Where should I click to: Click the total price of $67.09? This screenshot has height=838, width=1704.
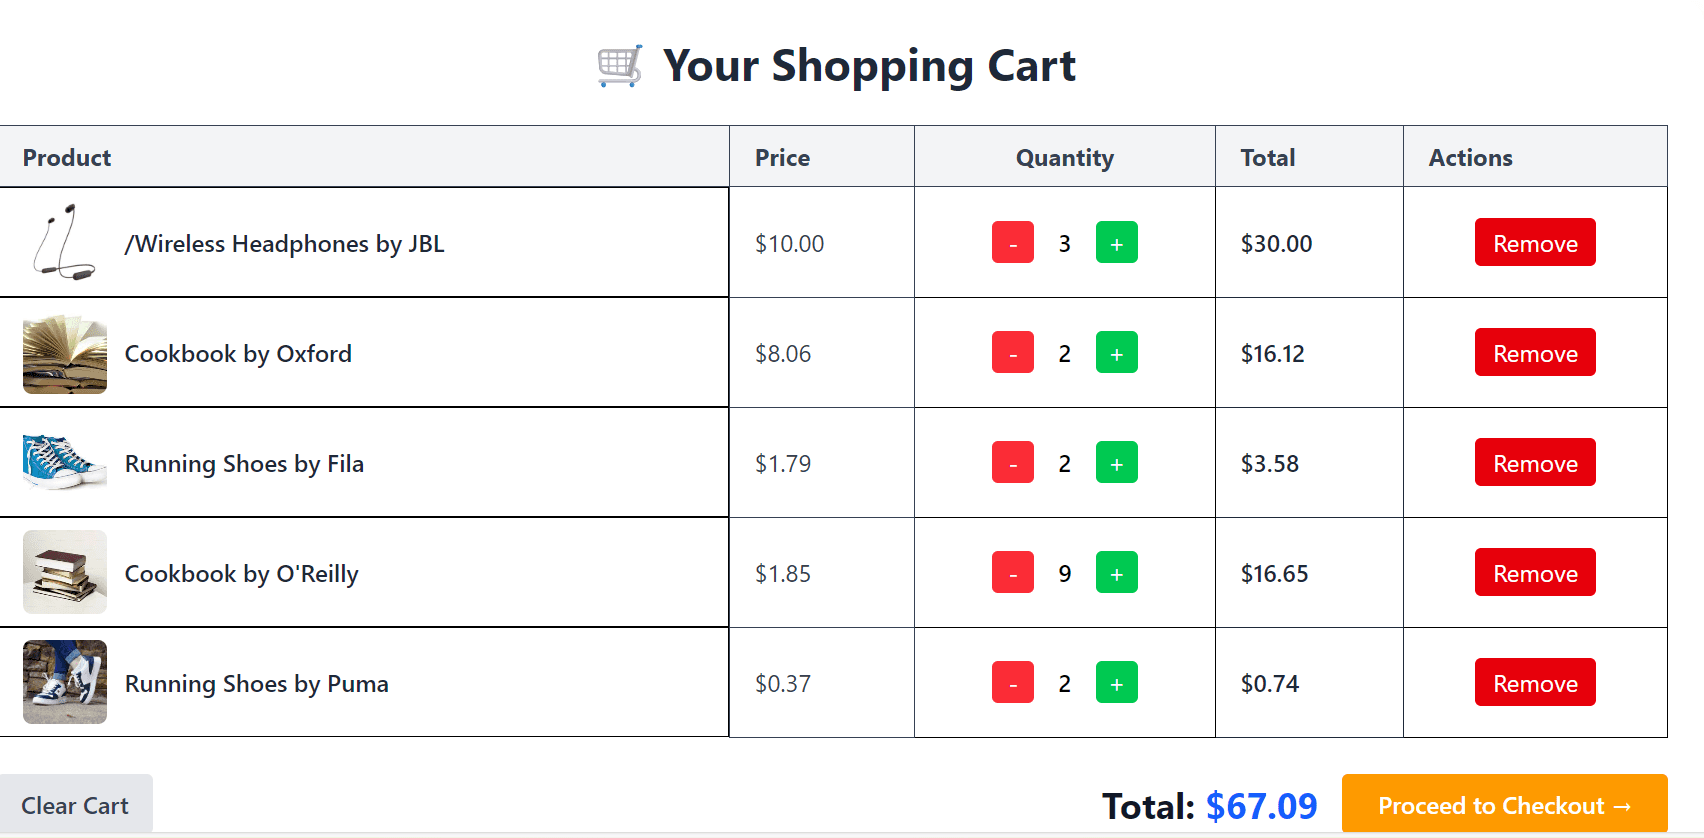[1262, 805]
